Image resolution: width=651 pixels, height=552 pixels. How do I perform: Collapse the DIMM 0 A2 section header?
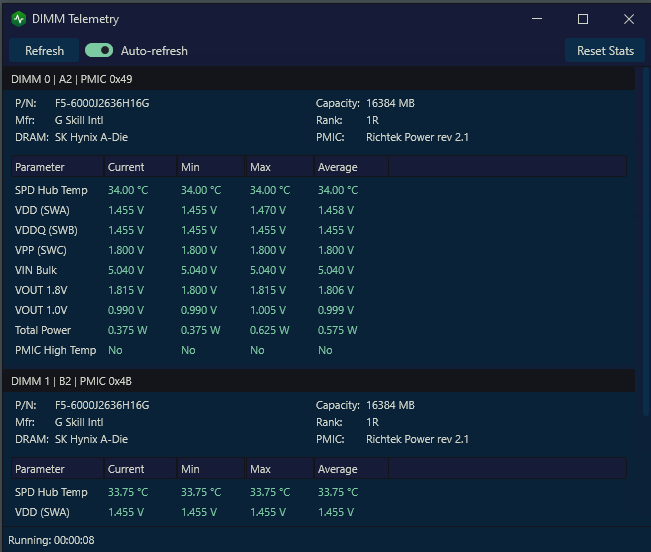pos(318,79)
